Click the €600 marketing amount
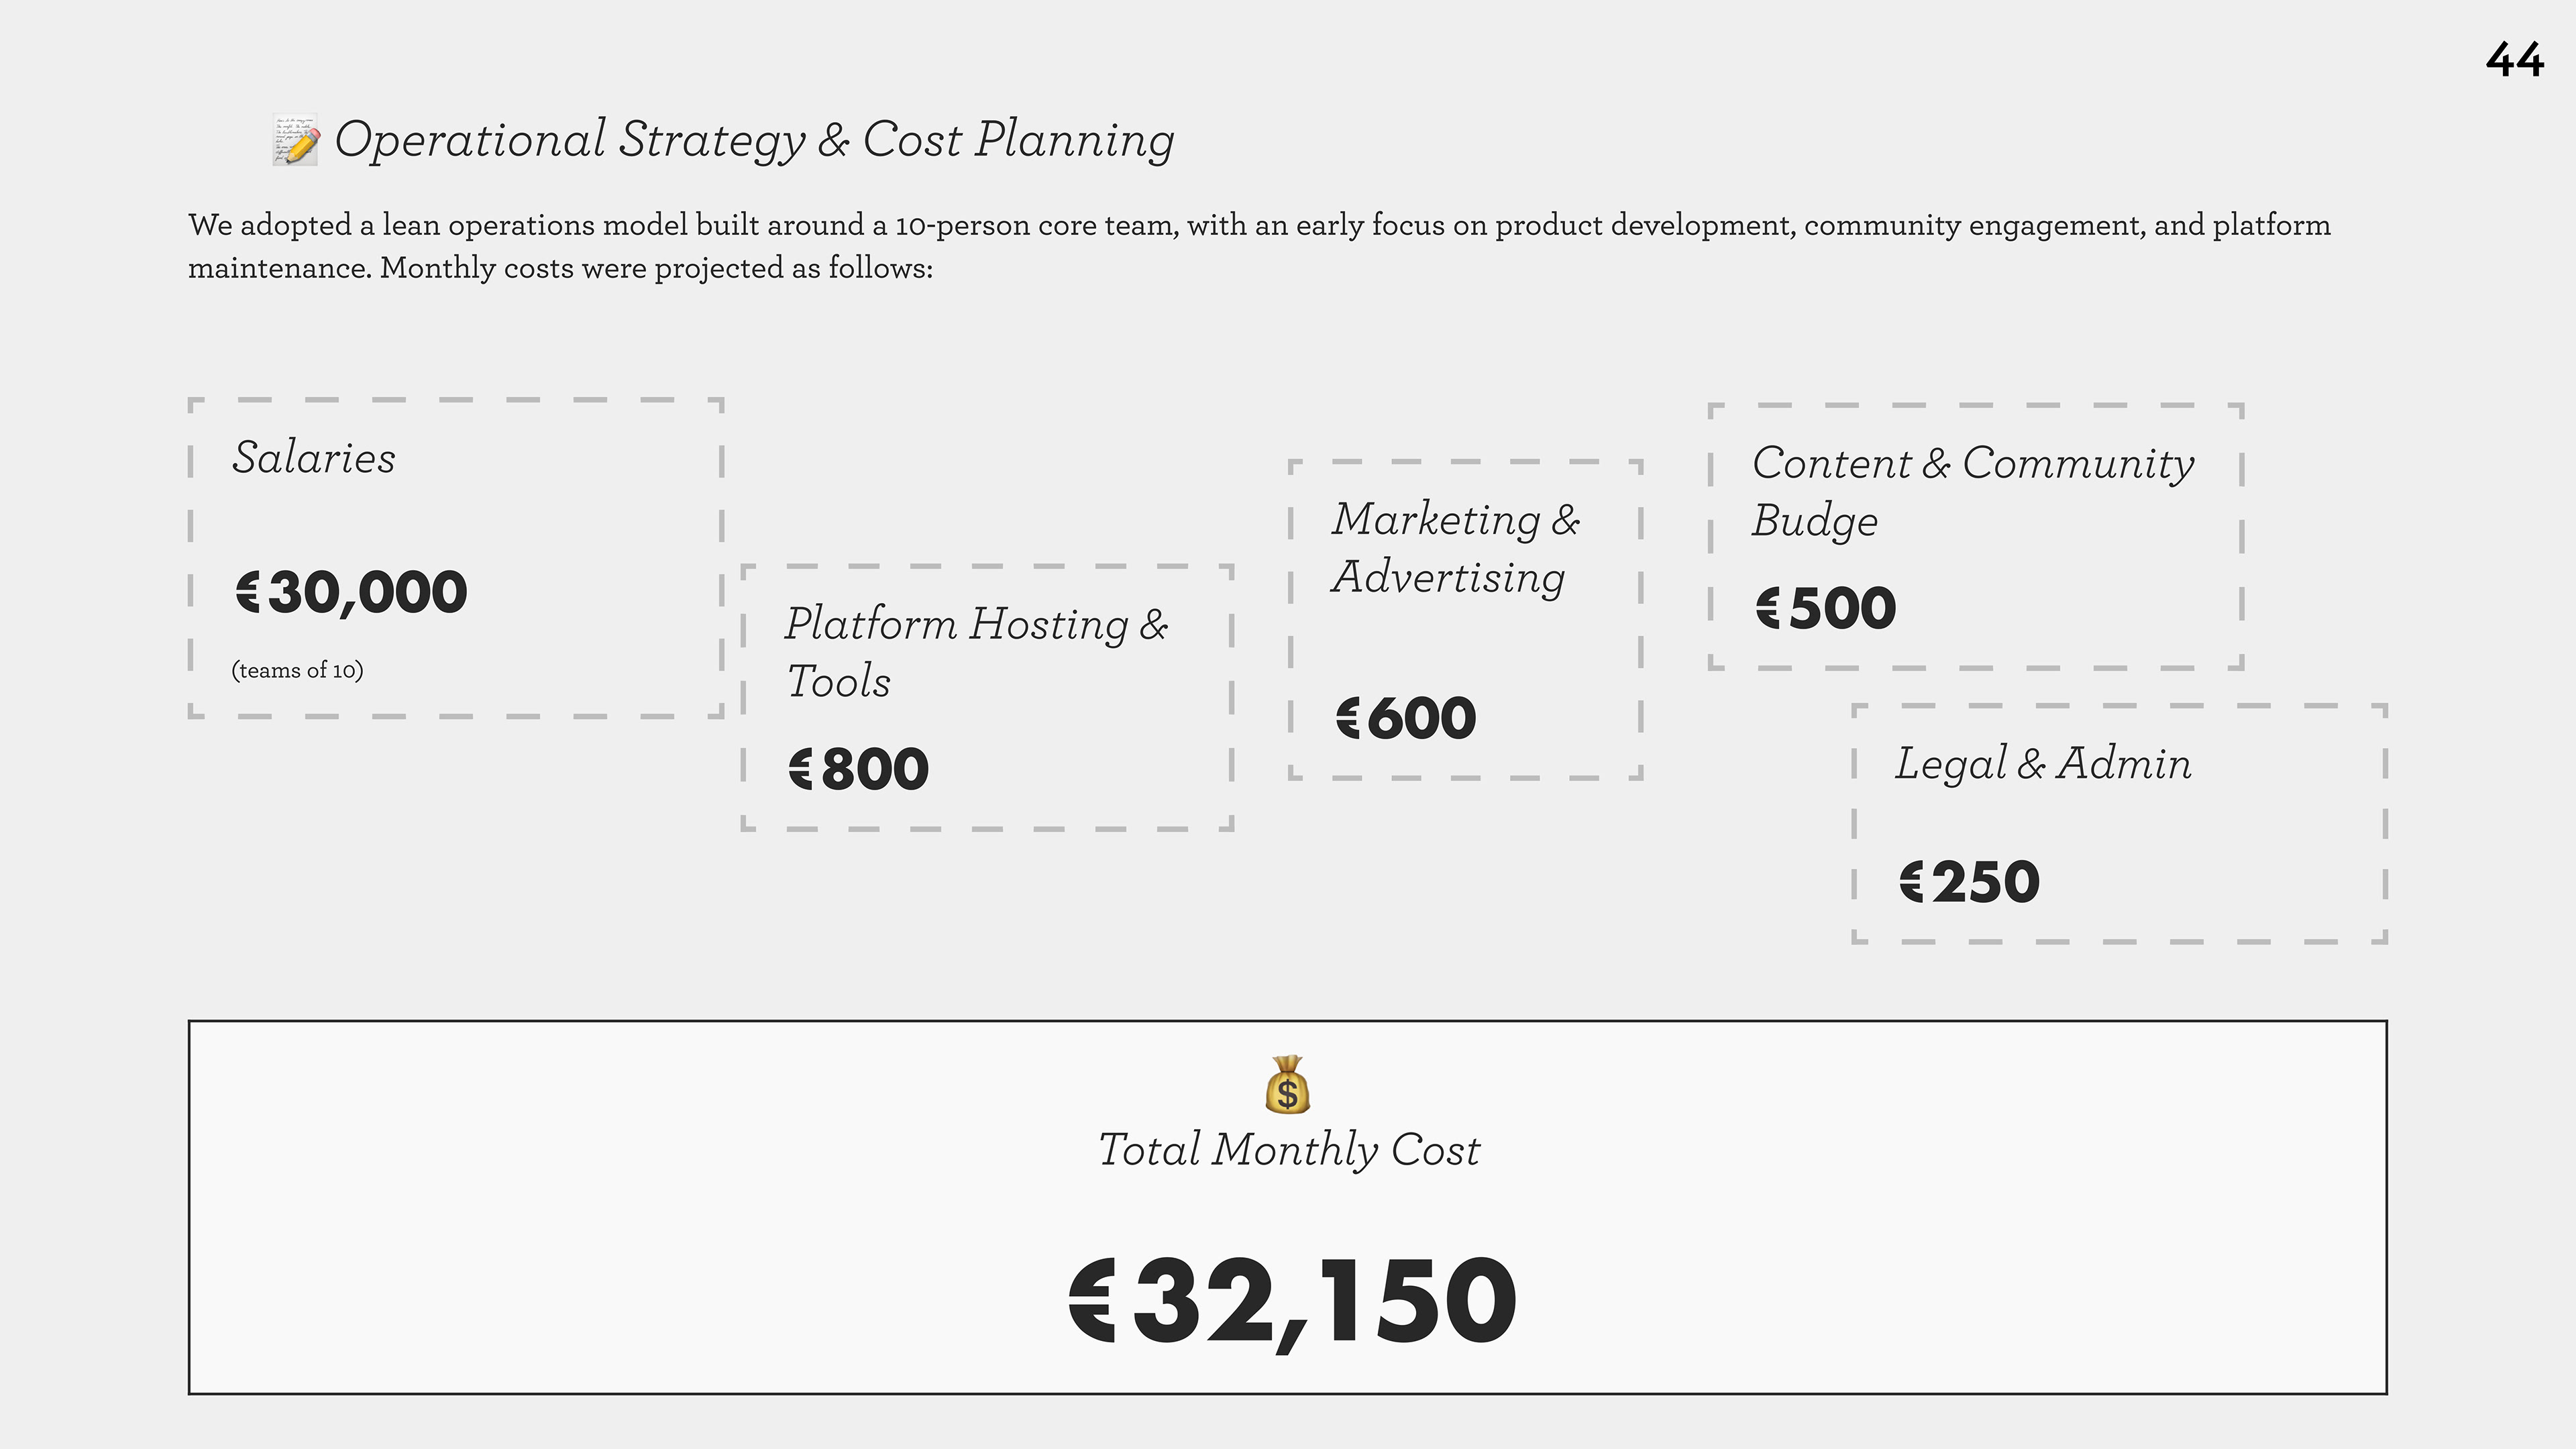 [x=1406, y=718]
